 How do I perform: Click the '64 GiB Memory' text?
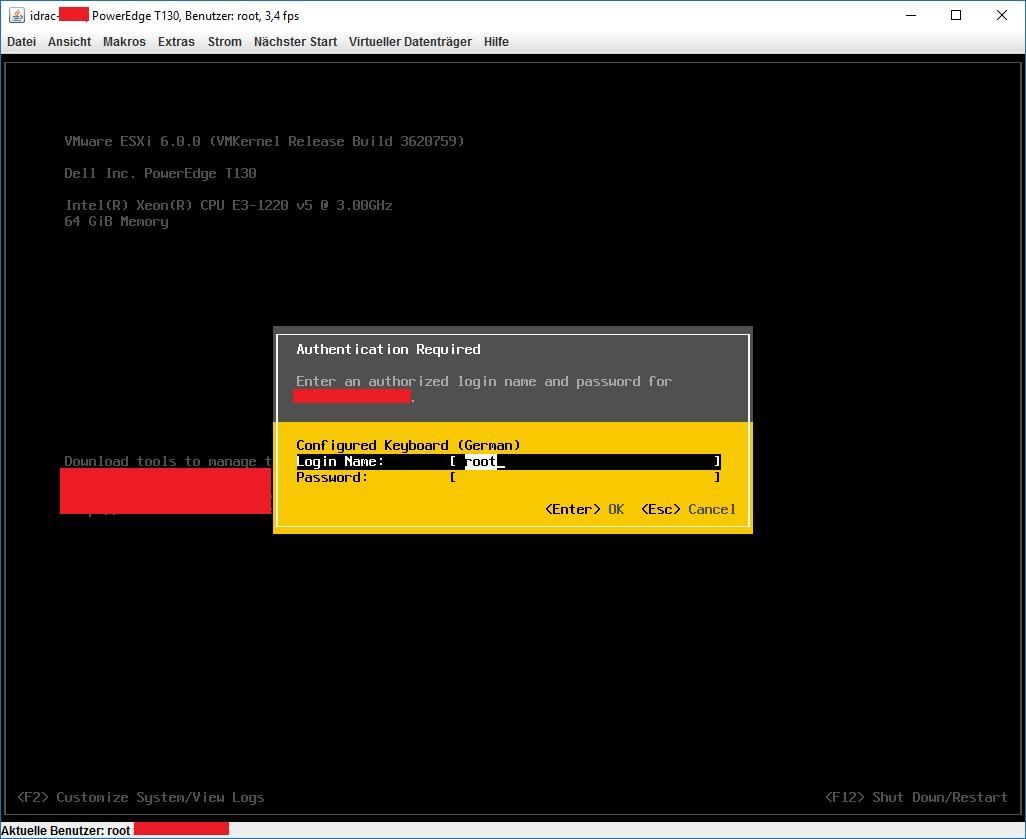[116, 222]
